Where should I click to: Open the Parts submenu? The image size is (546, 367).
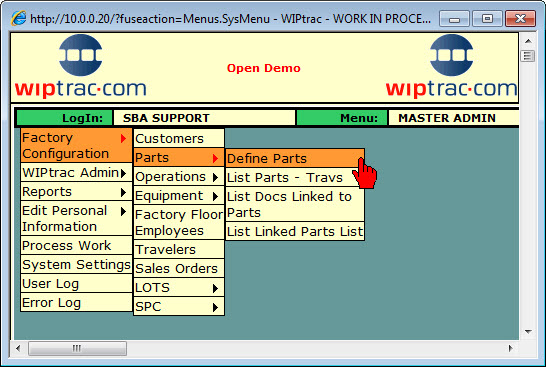pyautogui.click(x=179, y=157)
